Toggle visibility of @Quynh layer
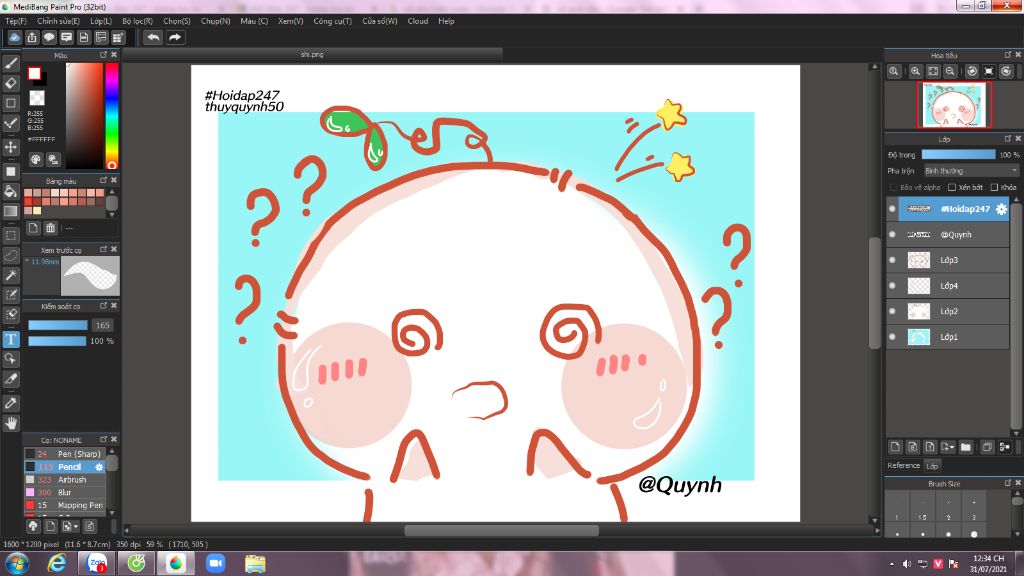The width and height of the screenshot is (1024, 576). coord(892,234)
